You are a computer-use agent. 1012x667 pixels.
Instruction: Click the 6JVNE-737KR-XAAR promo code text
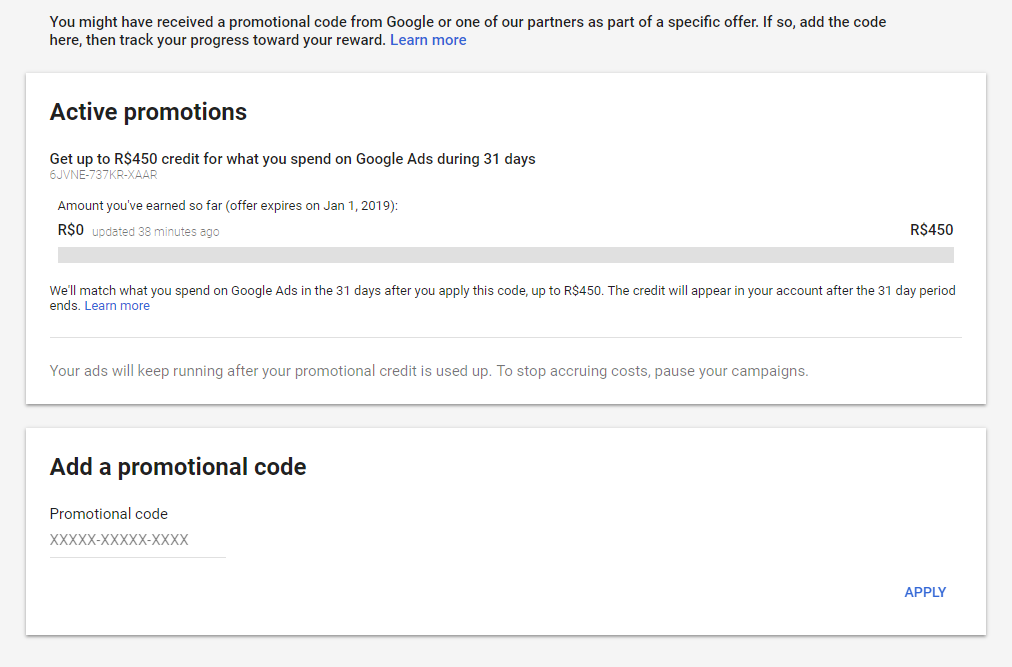(x=103, y=175)
